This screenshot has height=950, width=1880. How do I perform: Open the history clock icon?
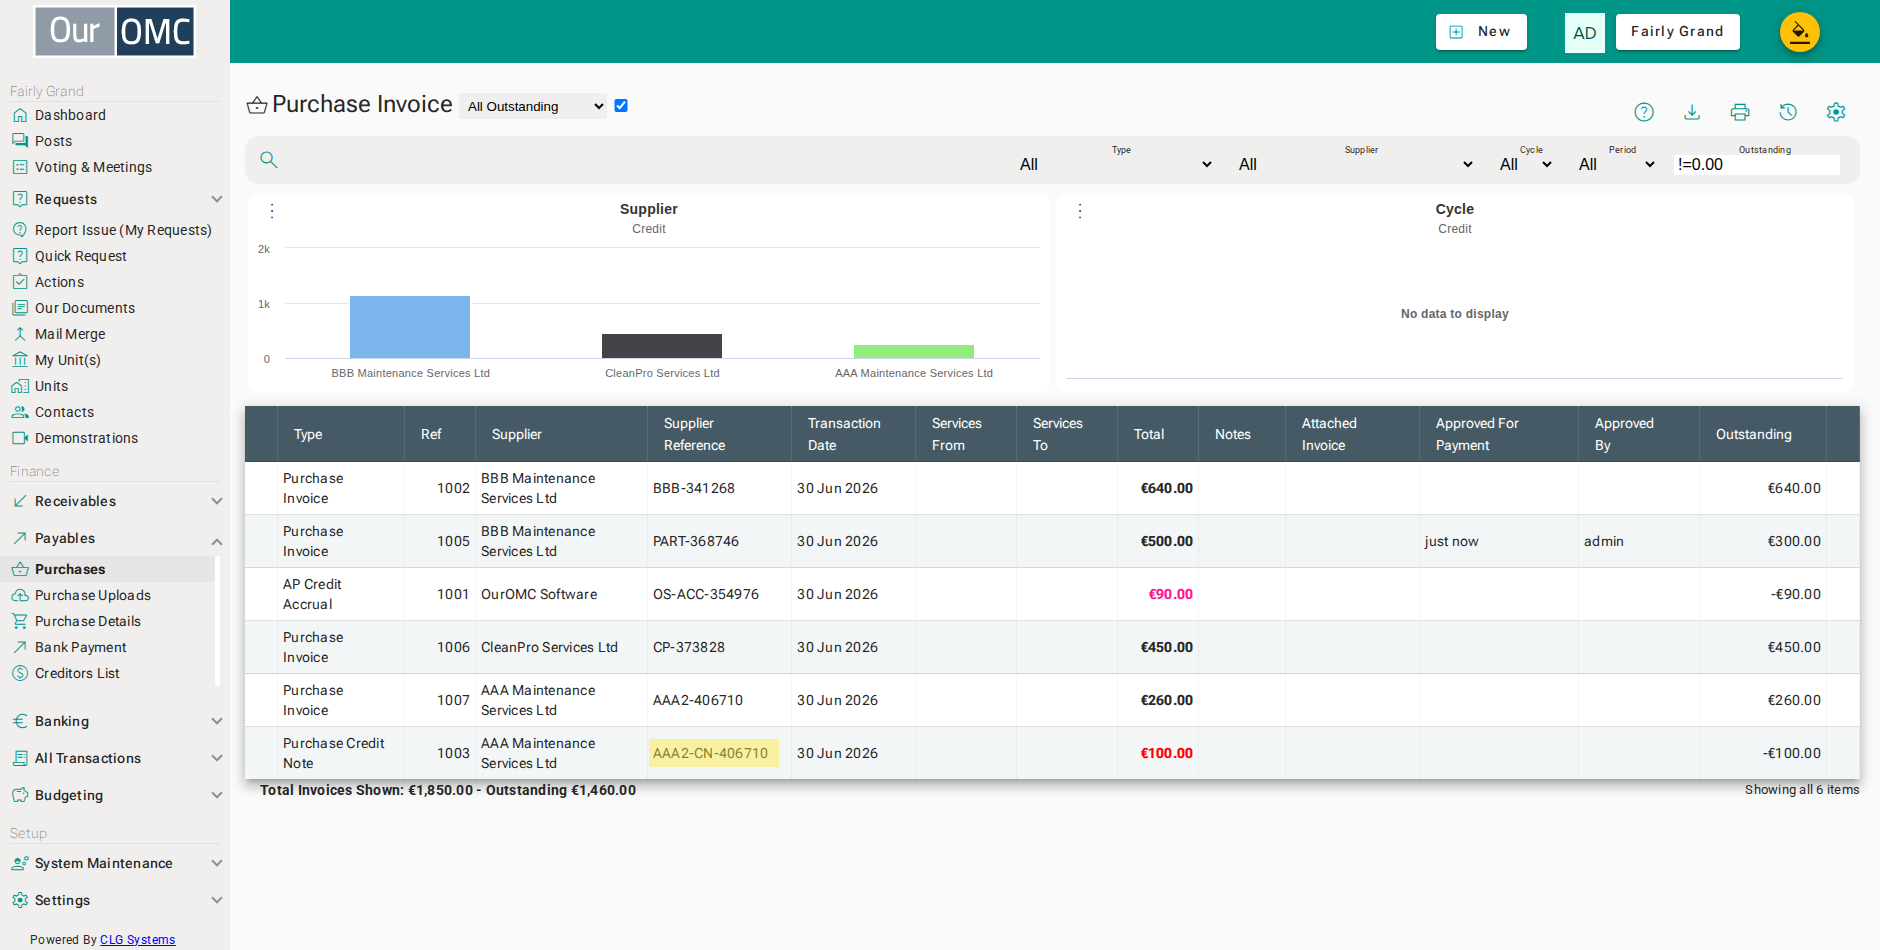click(x=1788, y=112)
